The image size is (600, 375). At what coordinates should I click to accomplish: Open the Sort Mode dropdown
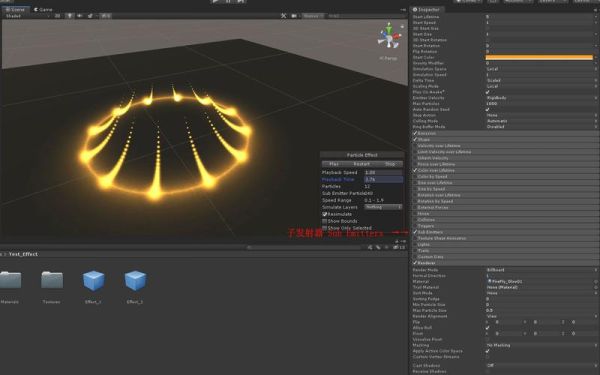[541, 293]
